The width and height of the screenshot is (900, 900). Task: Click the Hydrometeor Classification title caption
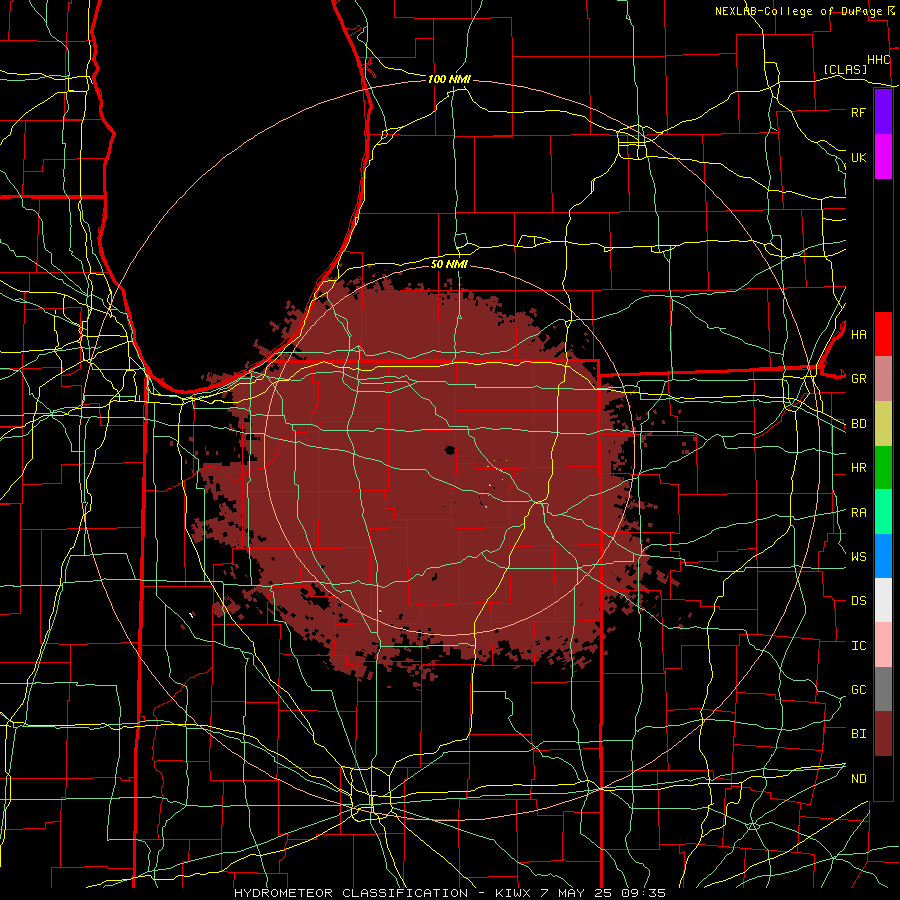point(449,893)
